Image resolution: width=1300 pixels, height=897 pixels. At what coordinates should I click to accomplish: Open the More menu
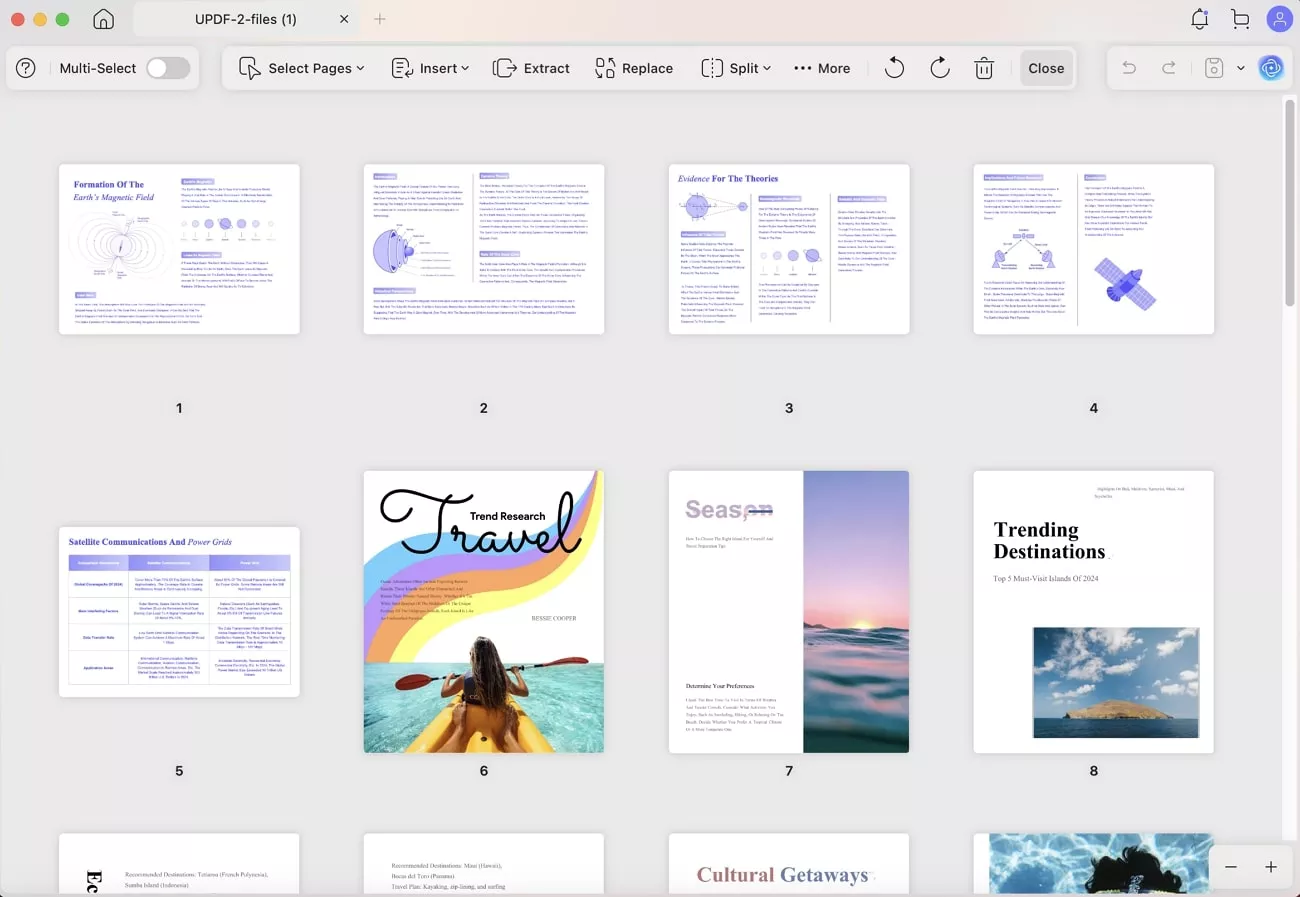[x=821, y=68]
